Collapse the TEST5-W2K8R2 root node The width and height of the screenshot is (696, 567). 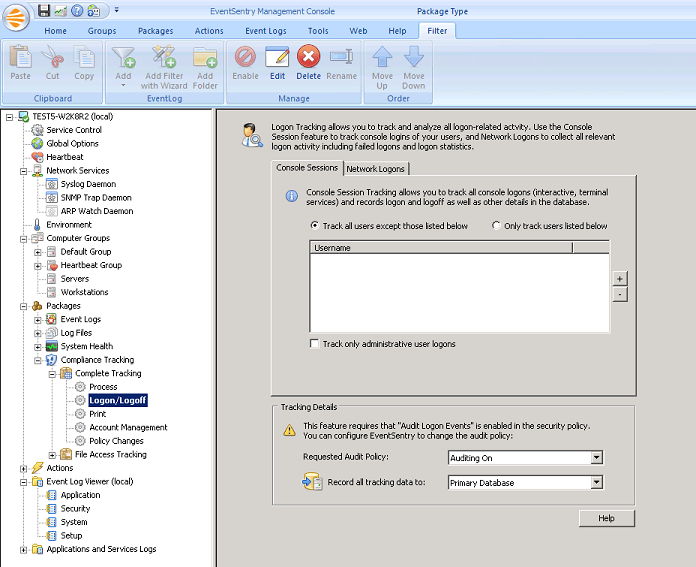pos(9,117)
